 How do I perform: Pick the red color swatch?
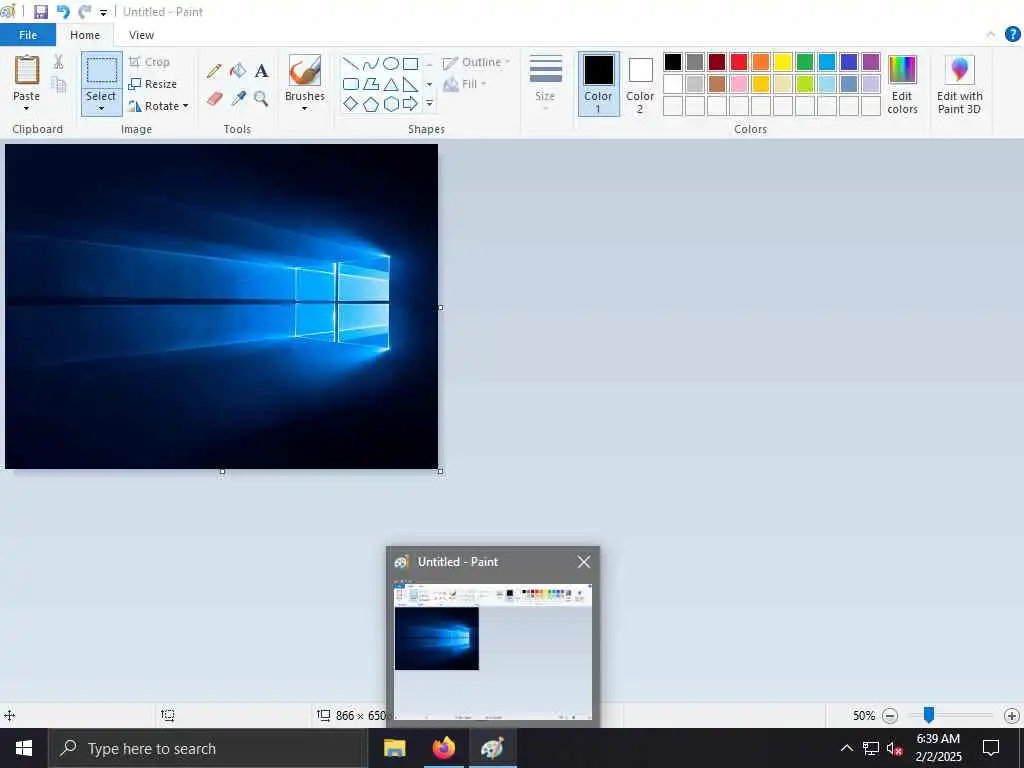tap(739, 62)
